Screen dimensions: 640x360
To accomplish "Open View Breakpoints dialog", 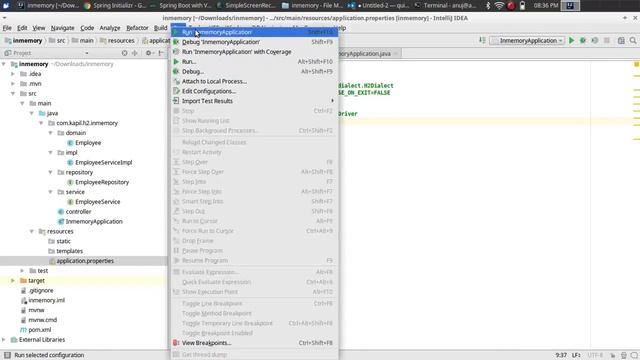I will 254,343.
